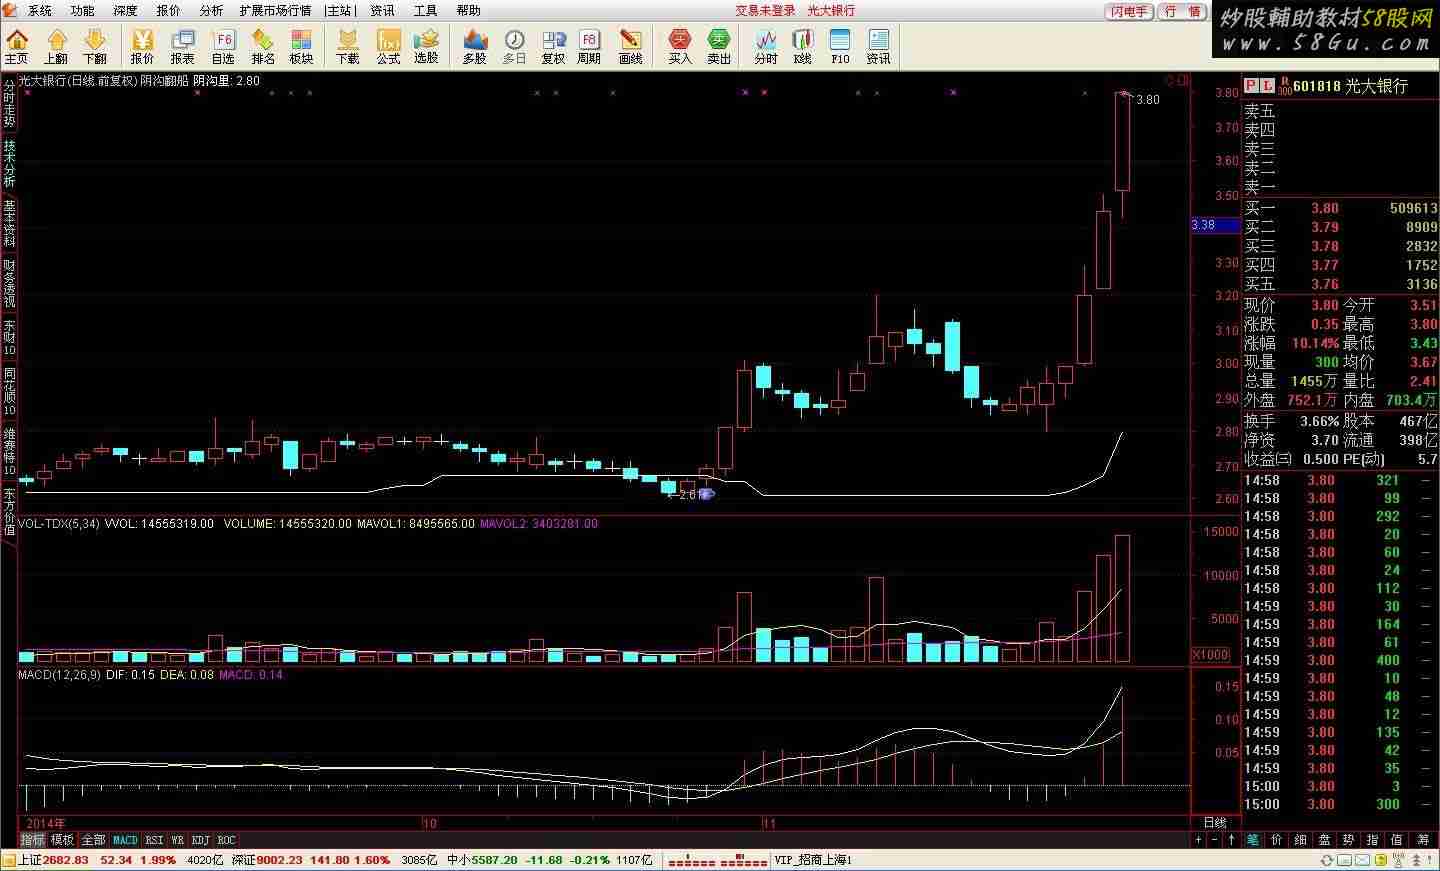The width and height of the screenshot is (1440, 871).
Task: Select the 指标 tab below chart
Action: tap(33, 840)
